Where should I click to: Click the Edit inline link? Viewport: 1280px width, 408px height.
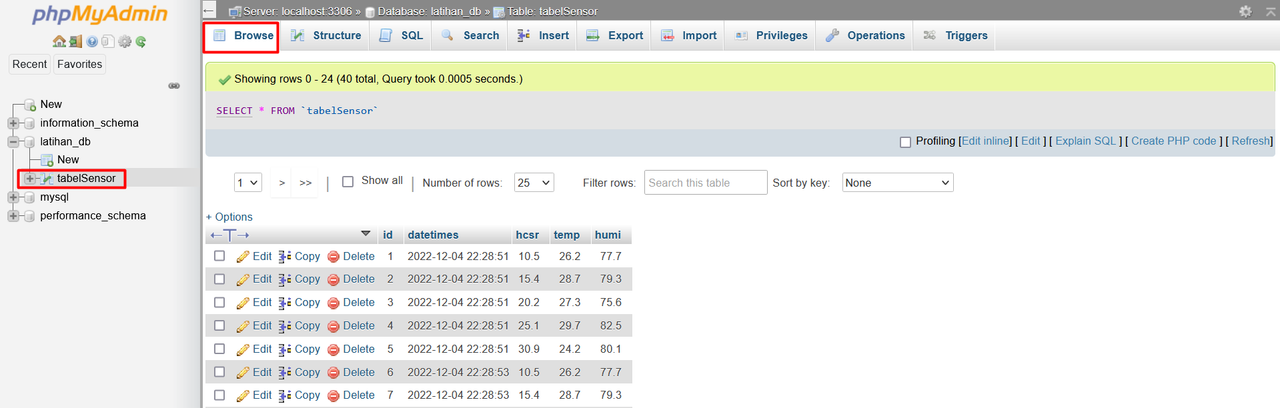[985, 142]
